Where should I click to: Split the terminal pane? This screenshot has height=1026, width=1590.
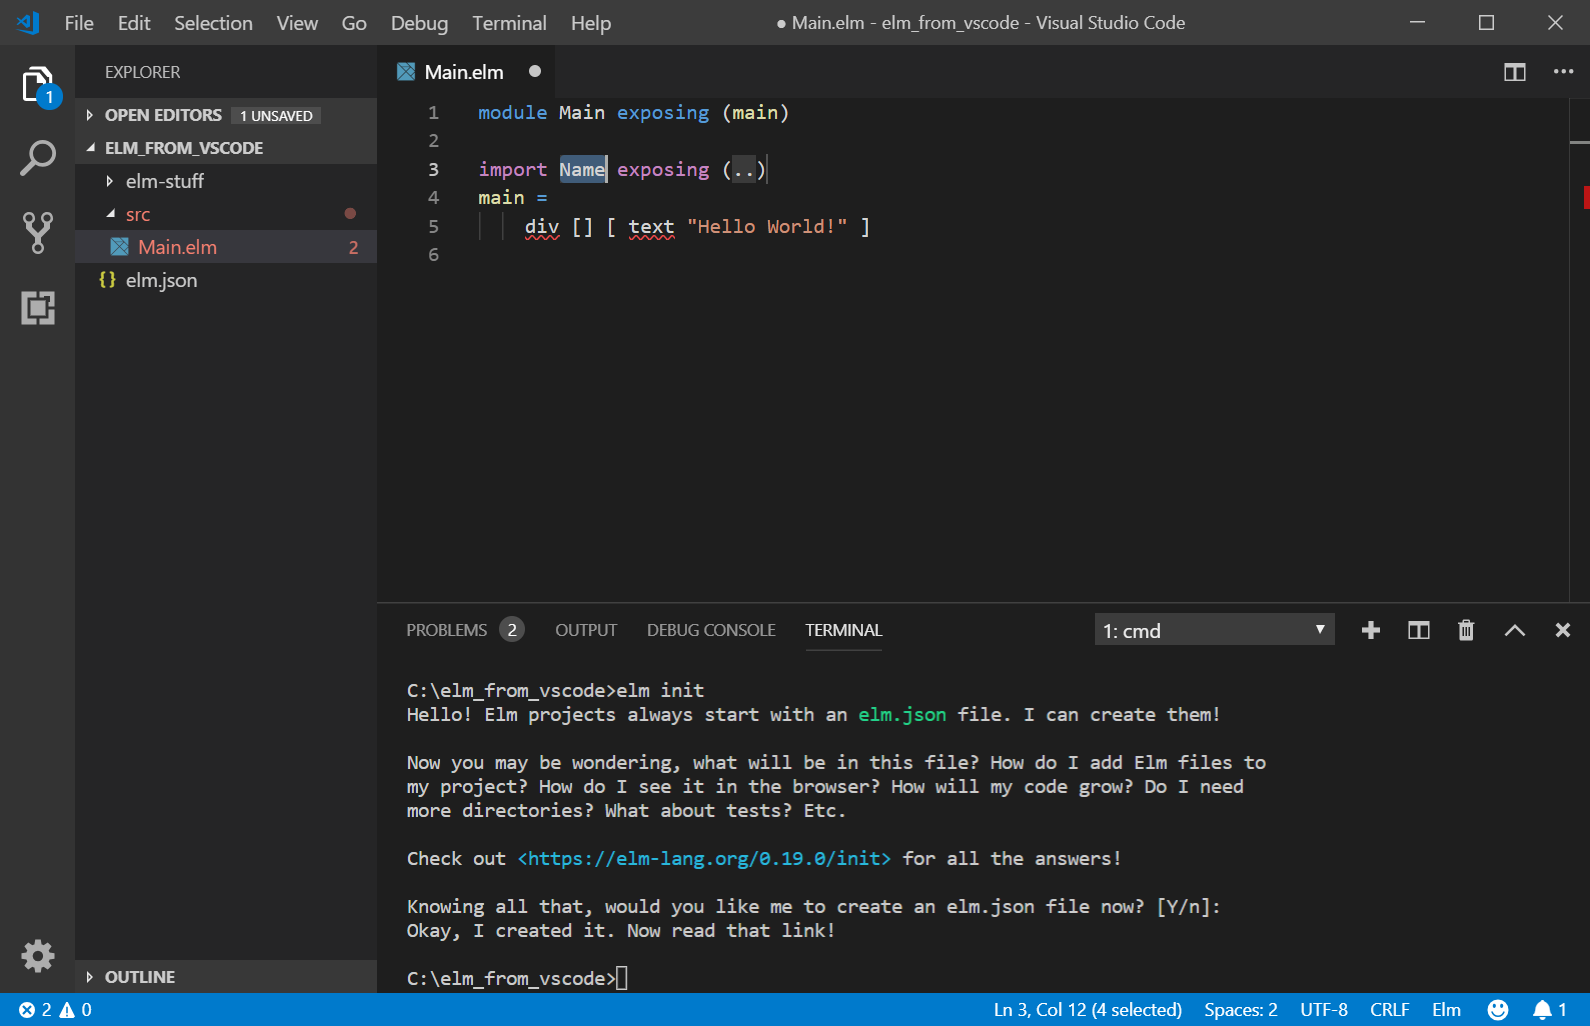coord(1418,630)
